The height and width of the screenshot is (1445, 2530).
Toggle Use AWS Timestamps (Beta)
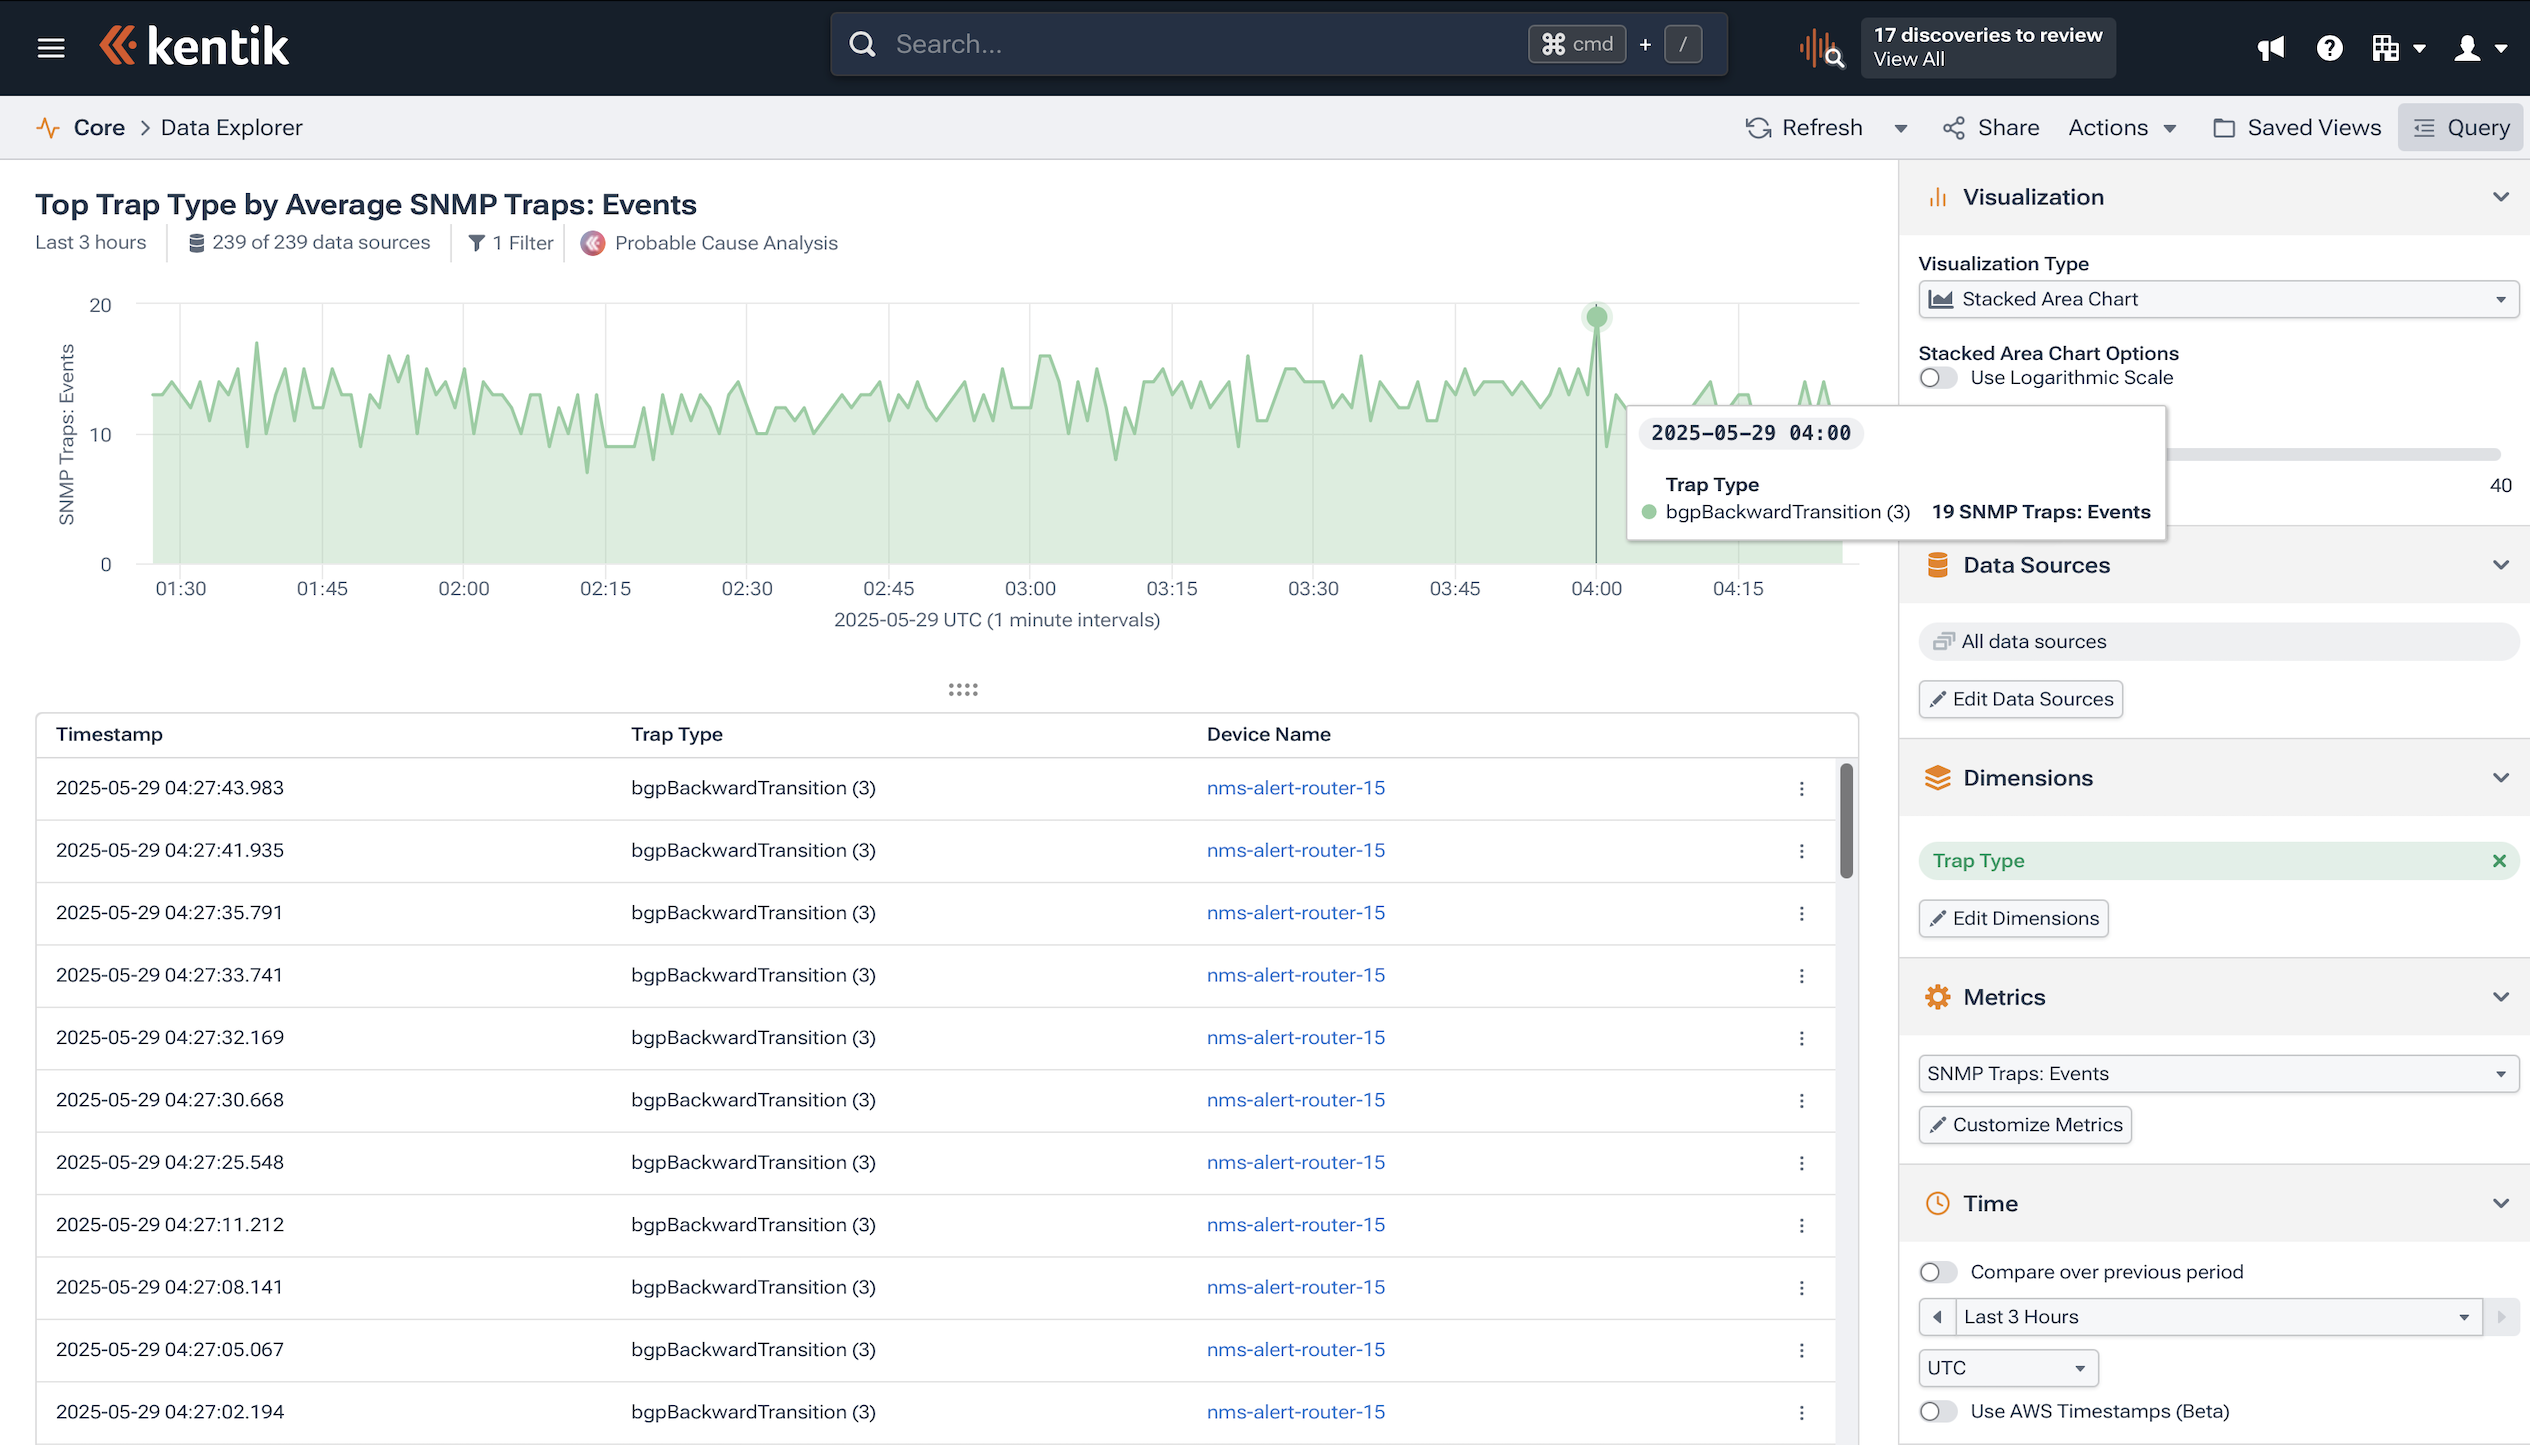coord(1937,1411)
